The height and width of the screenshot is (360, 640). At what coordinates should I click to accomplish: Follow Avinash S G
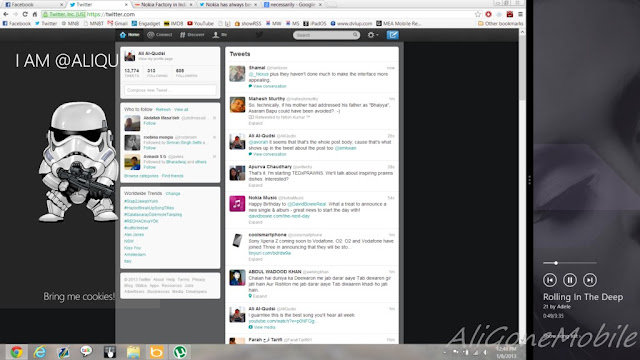click(x=149, y=167)
